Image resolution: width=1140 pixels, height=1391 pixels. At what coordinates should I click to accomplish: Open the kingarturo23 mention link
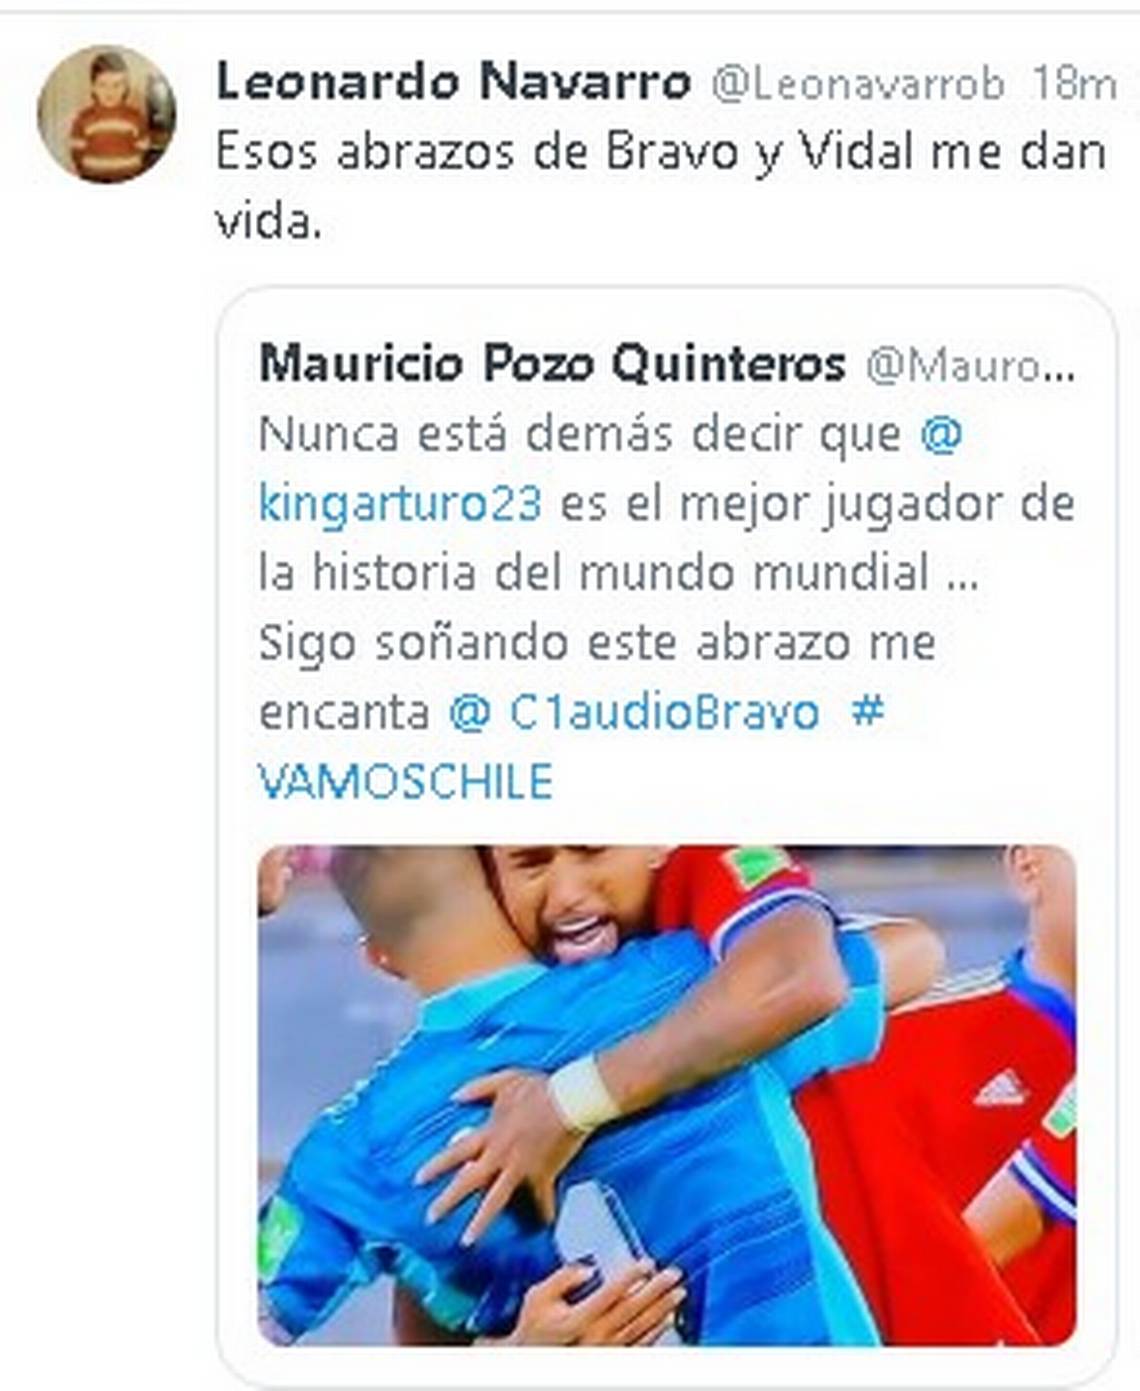point(400,504)
